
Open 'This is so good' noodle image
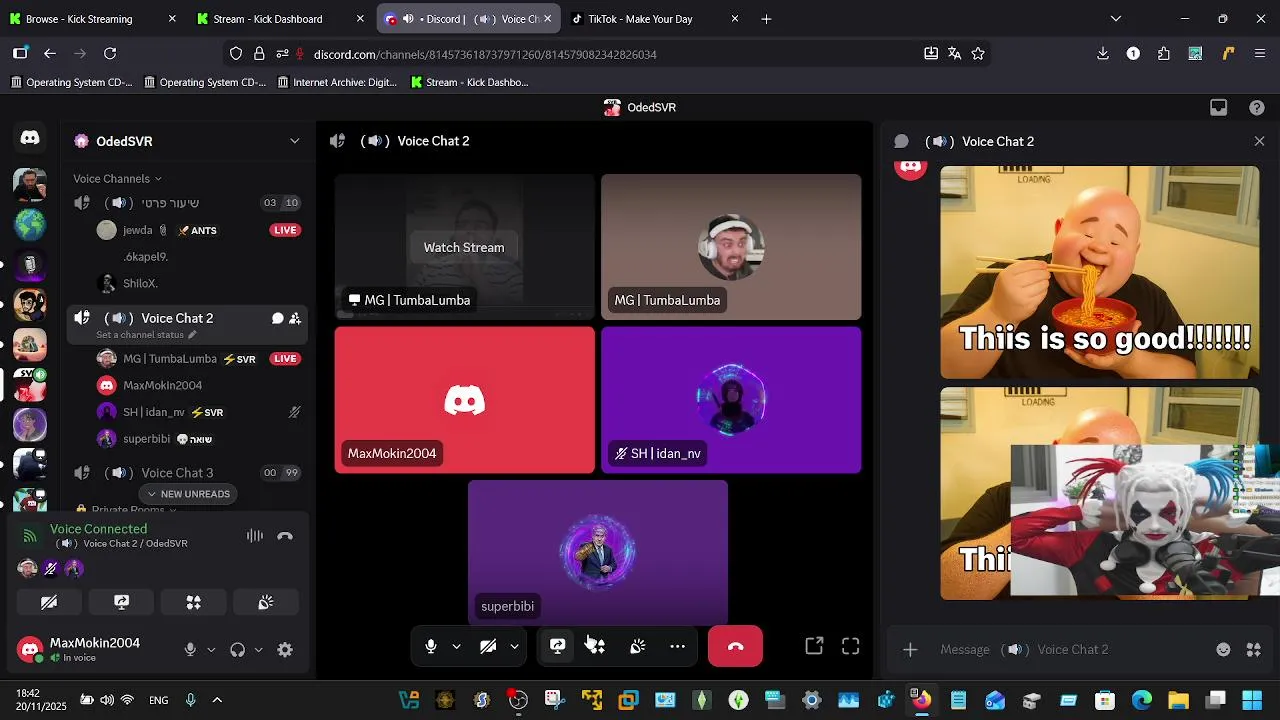pyautogui.click(x=1099, y=273)
